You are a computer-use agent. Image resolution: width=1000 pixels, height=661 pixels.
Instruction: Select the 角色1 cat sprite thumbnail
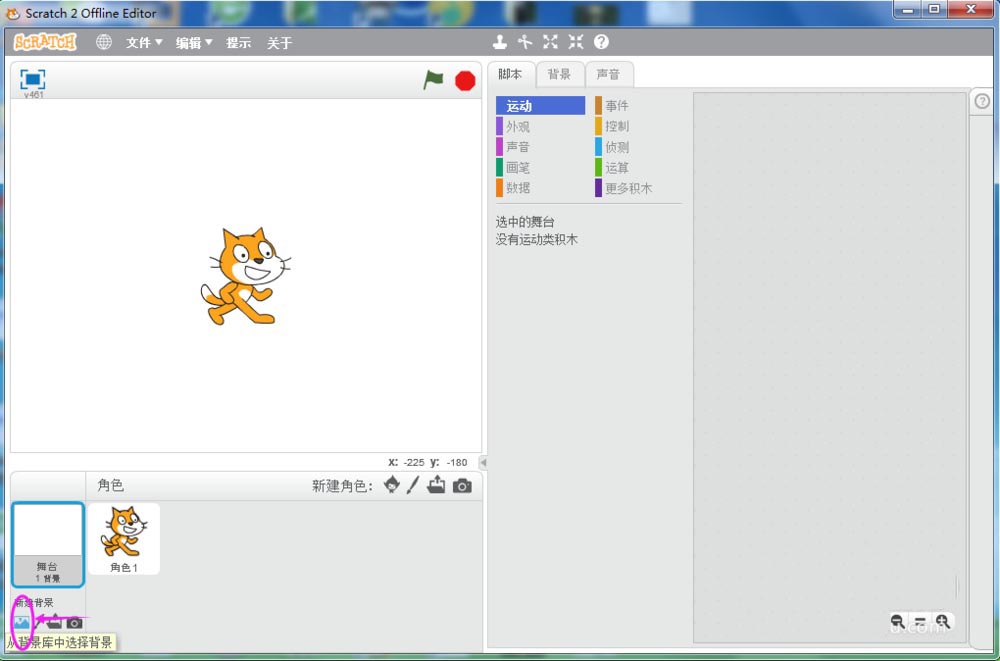click(x=124, y=538)
